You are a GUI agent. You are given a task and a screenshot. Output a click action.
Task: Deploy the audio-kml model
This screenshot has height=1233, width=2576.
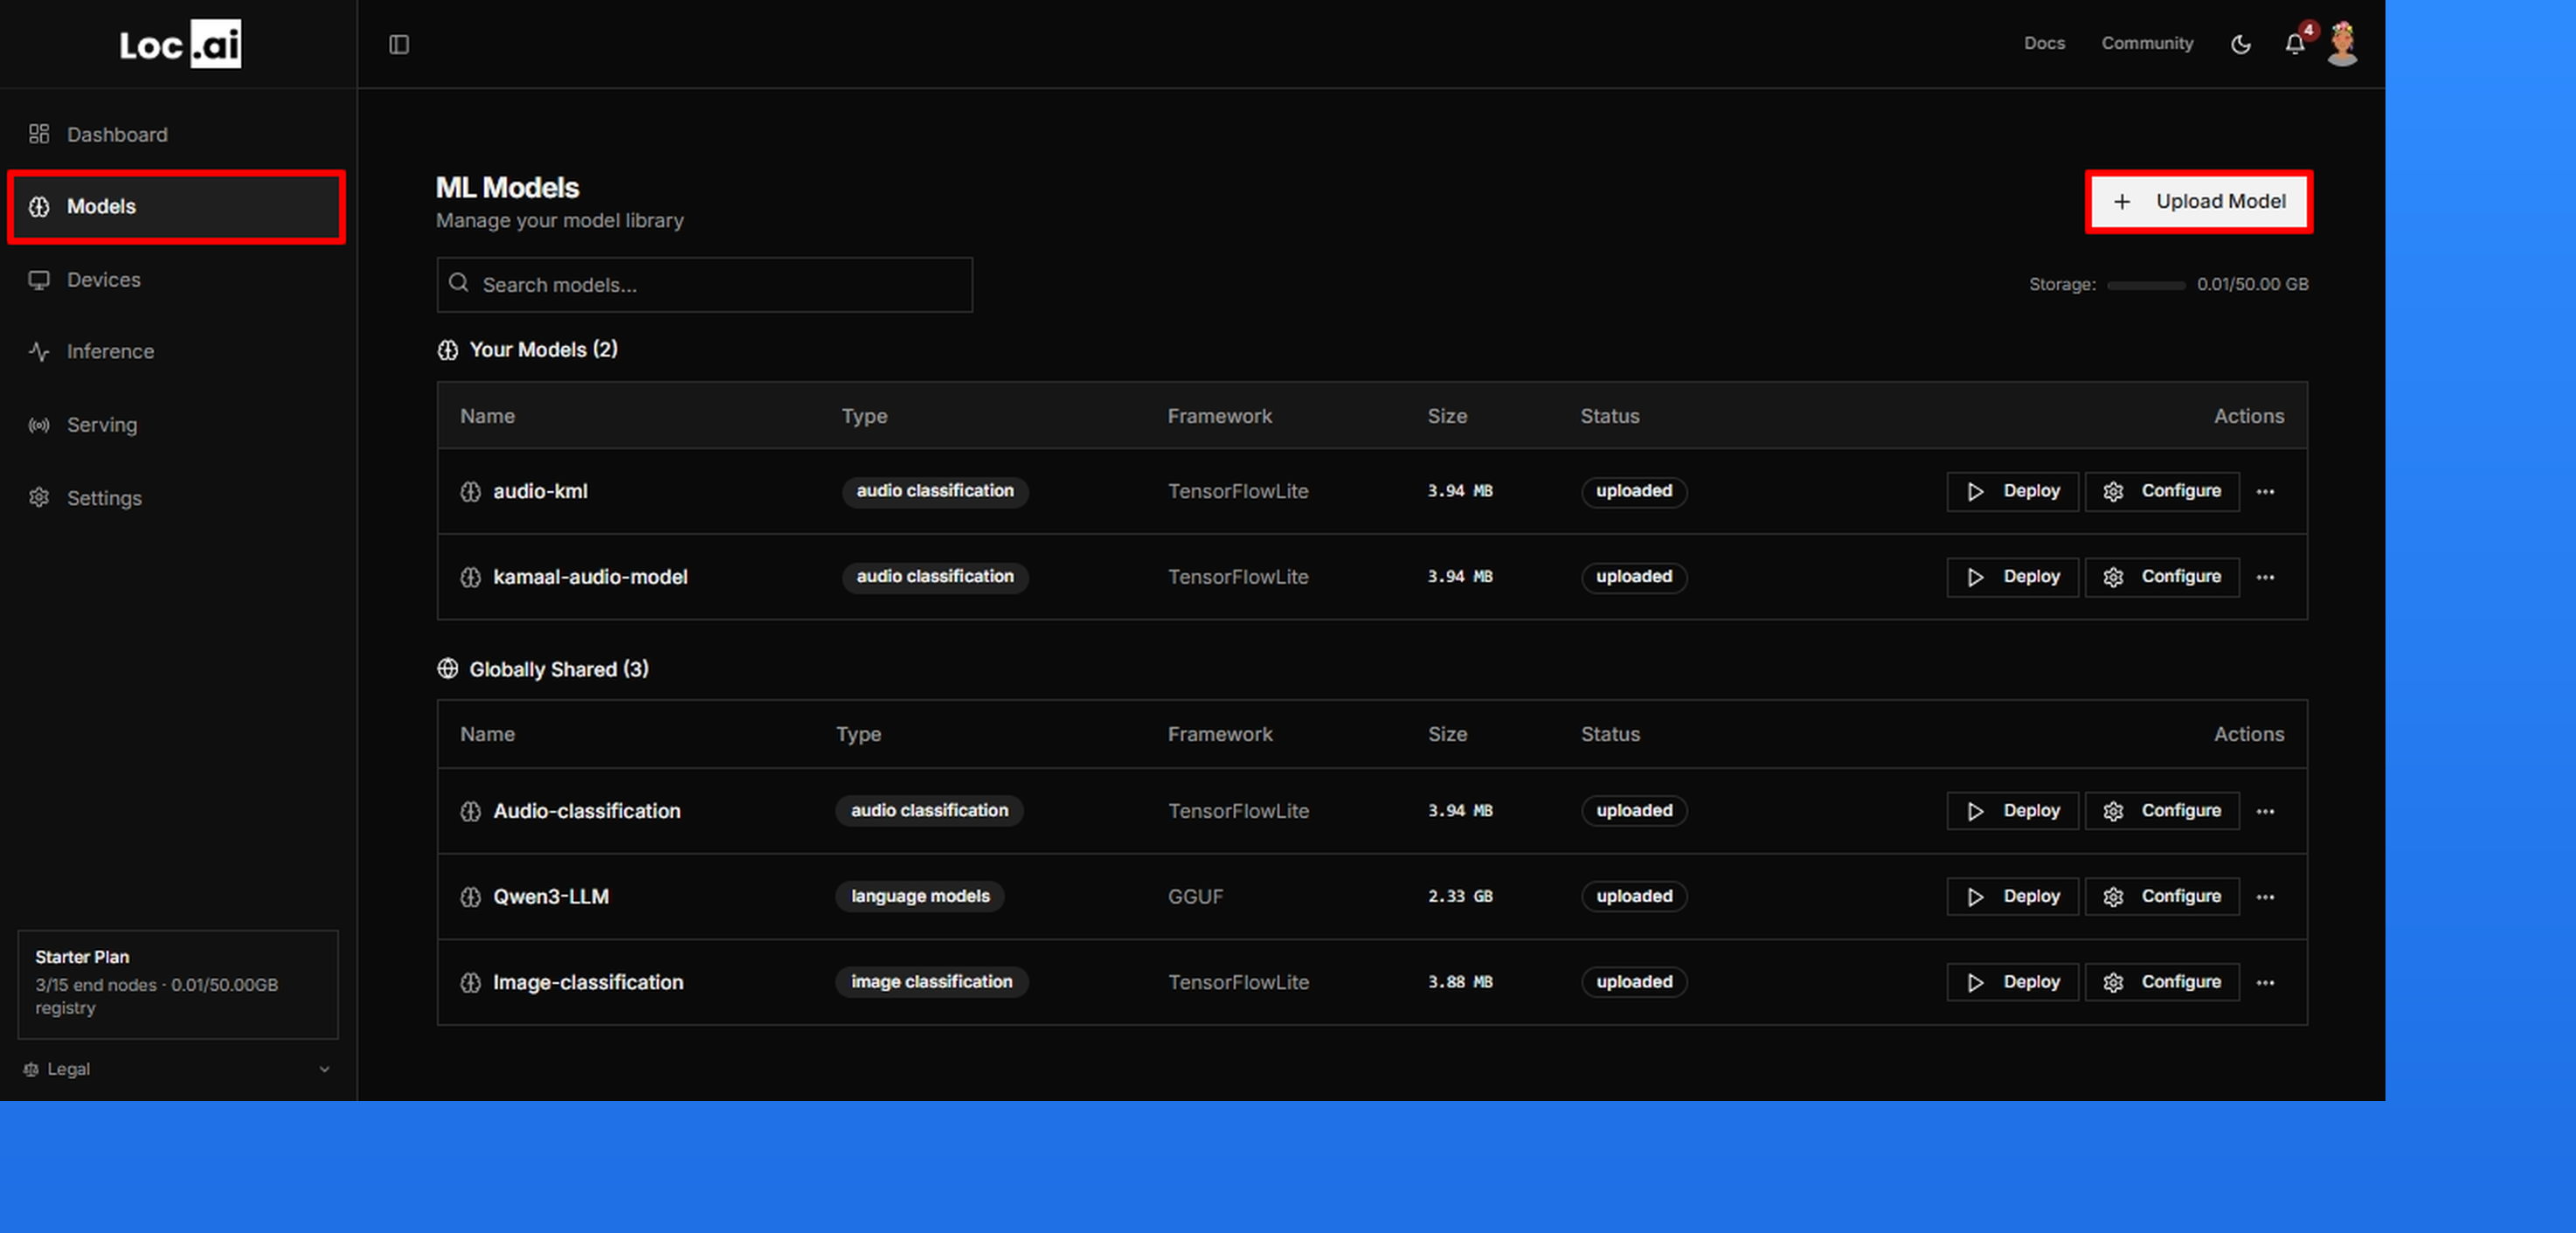[2012, 491]
